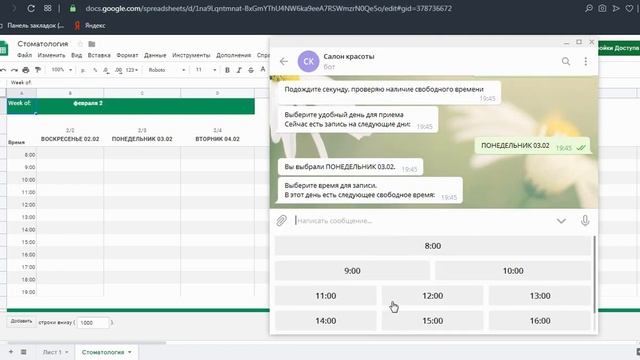Add a new sheet with plus icon
This screenshot has height=360, width=640.
11,352
